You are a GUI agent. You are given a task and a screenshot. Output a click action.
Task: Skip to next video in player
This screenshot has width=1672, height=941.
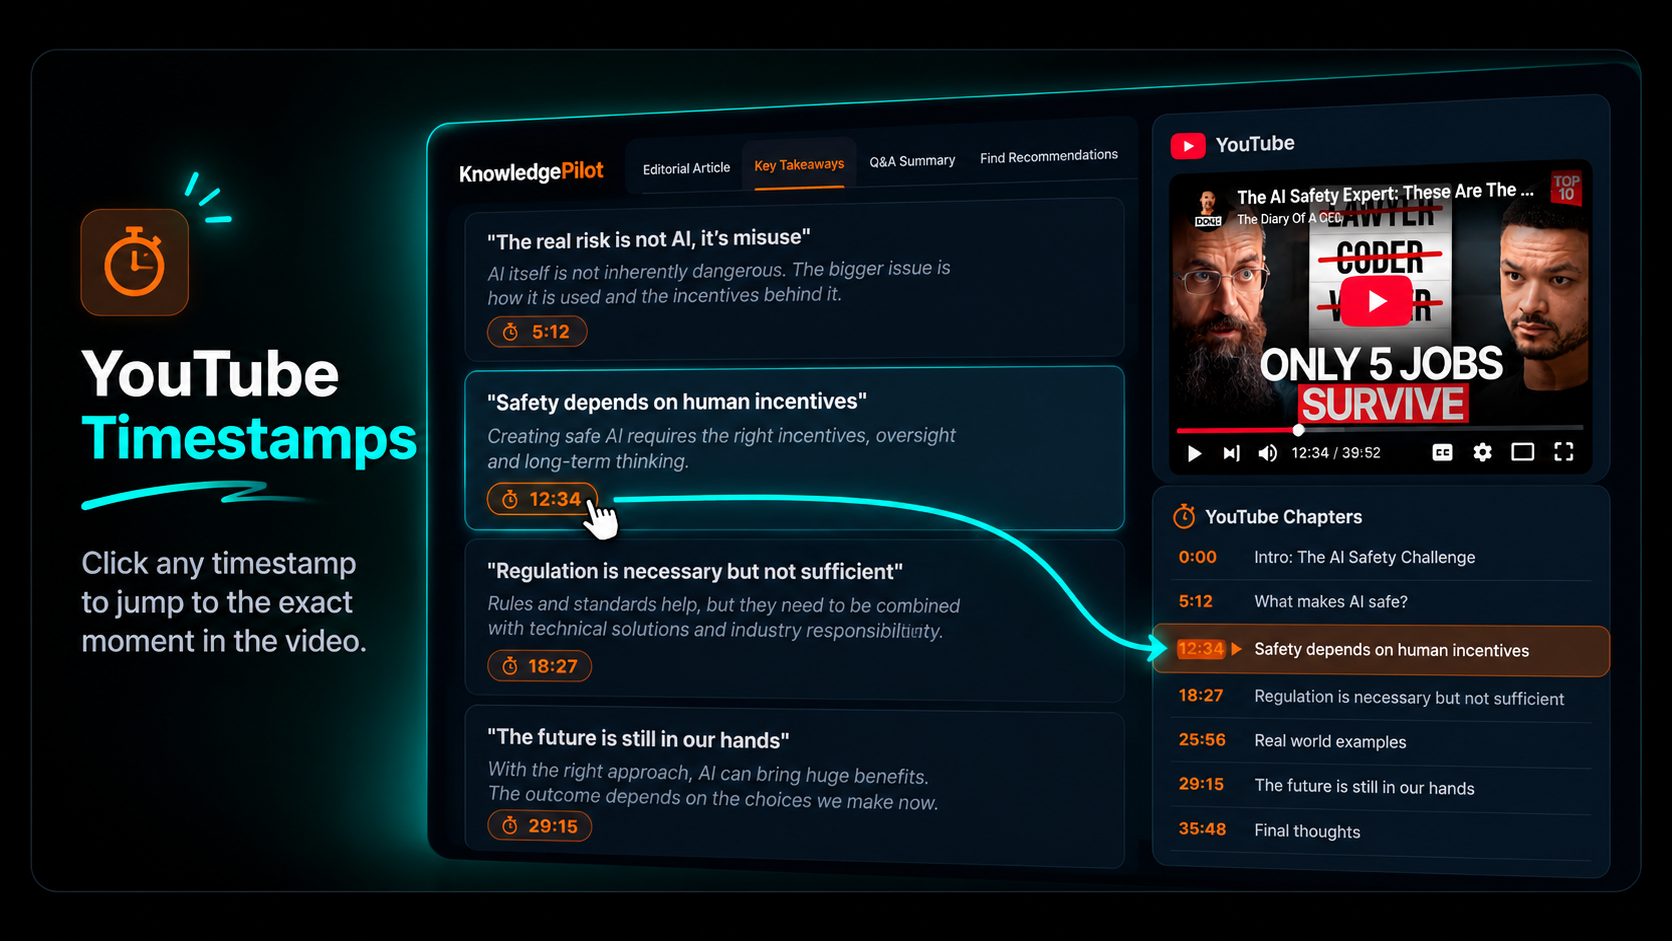pos(1231,453)
